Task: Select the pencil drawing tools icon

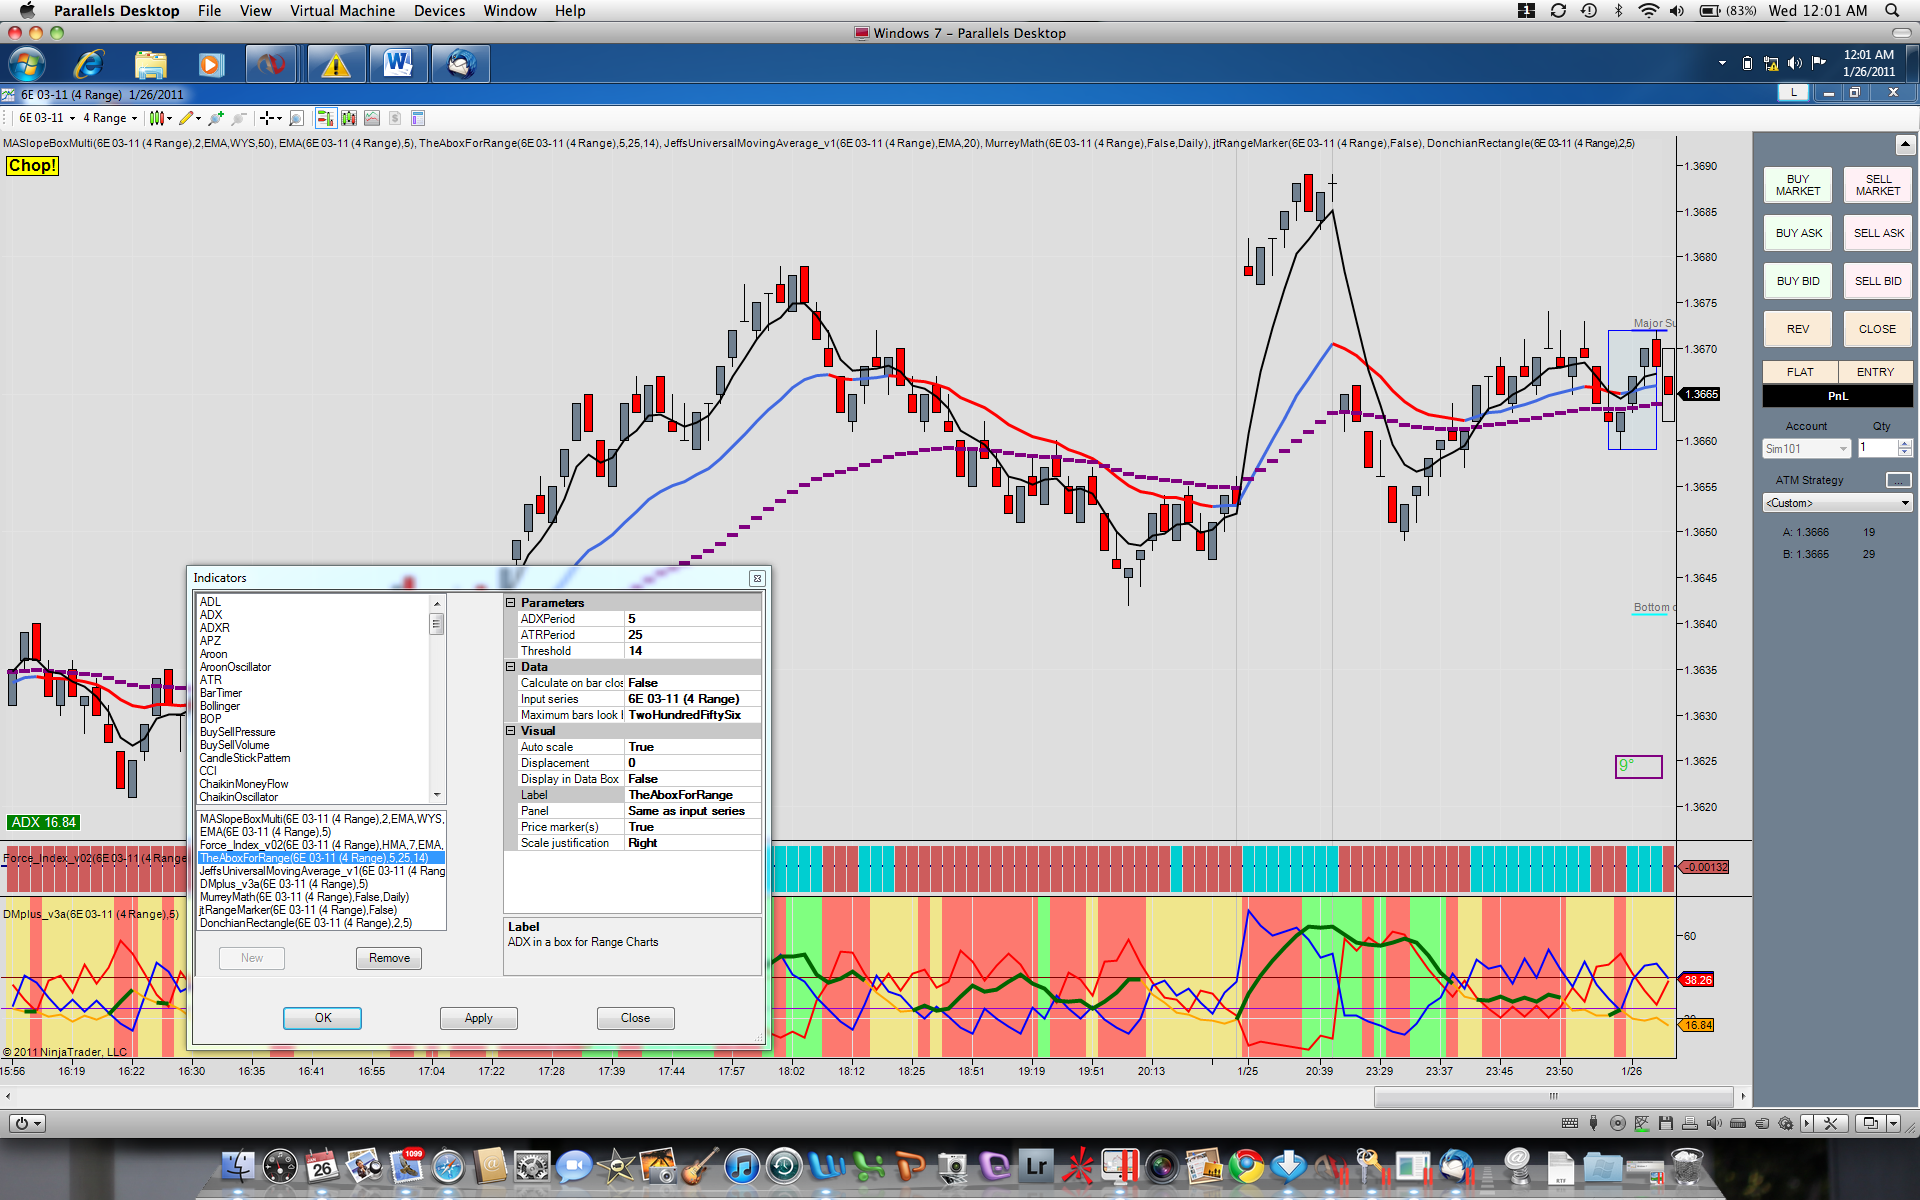Action: [x=190, y=118]
